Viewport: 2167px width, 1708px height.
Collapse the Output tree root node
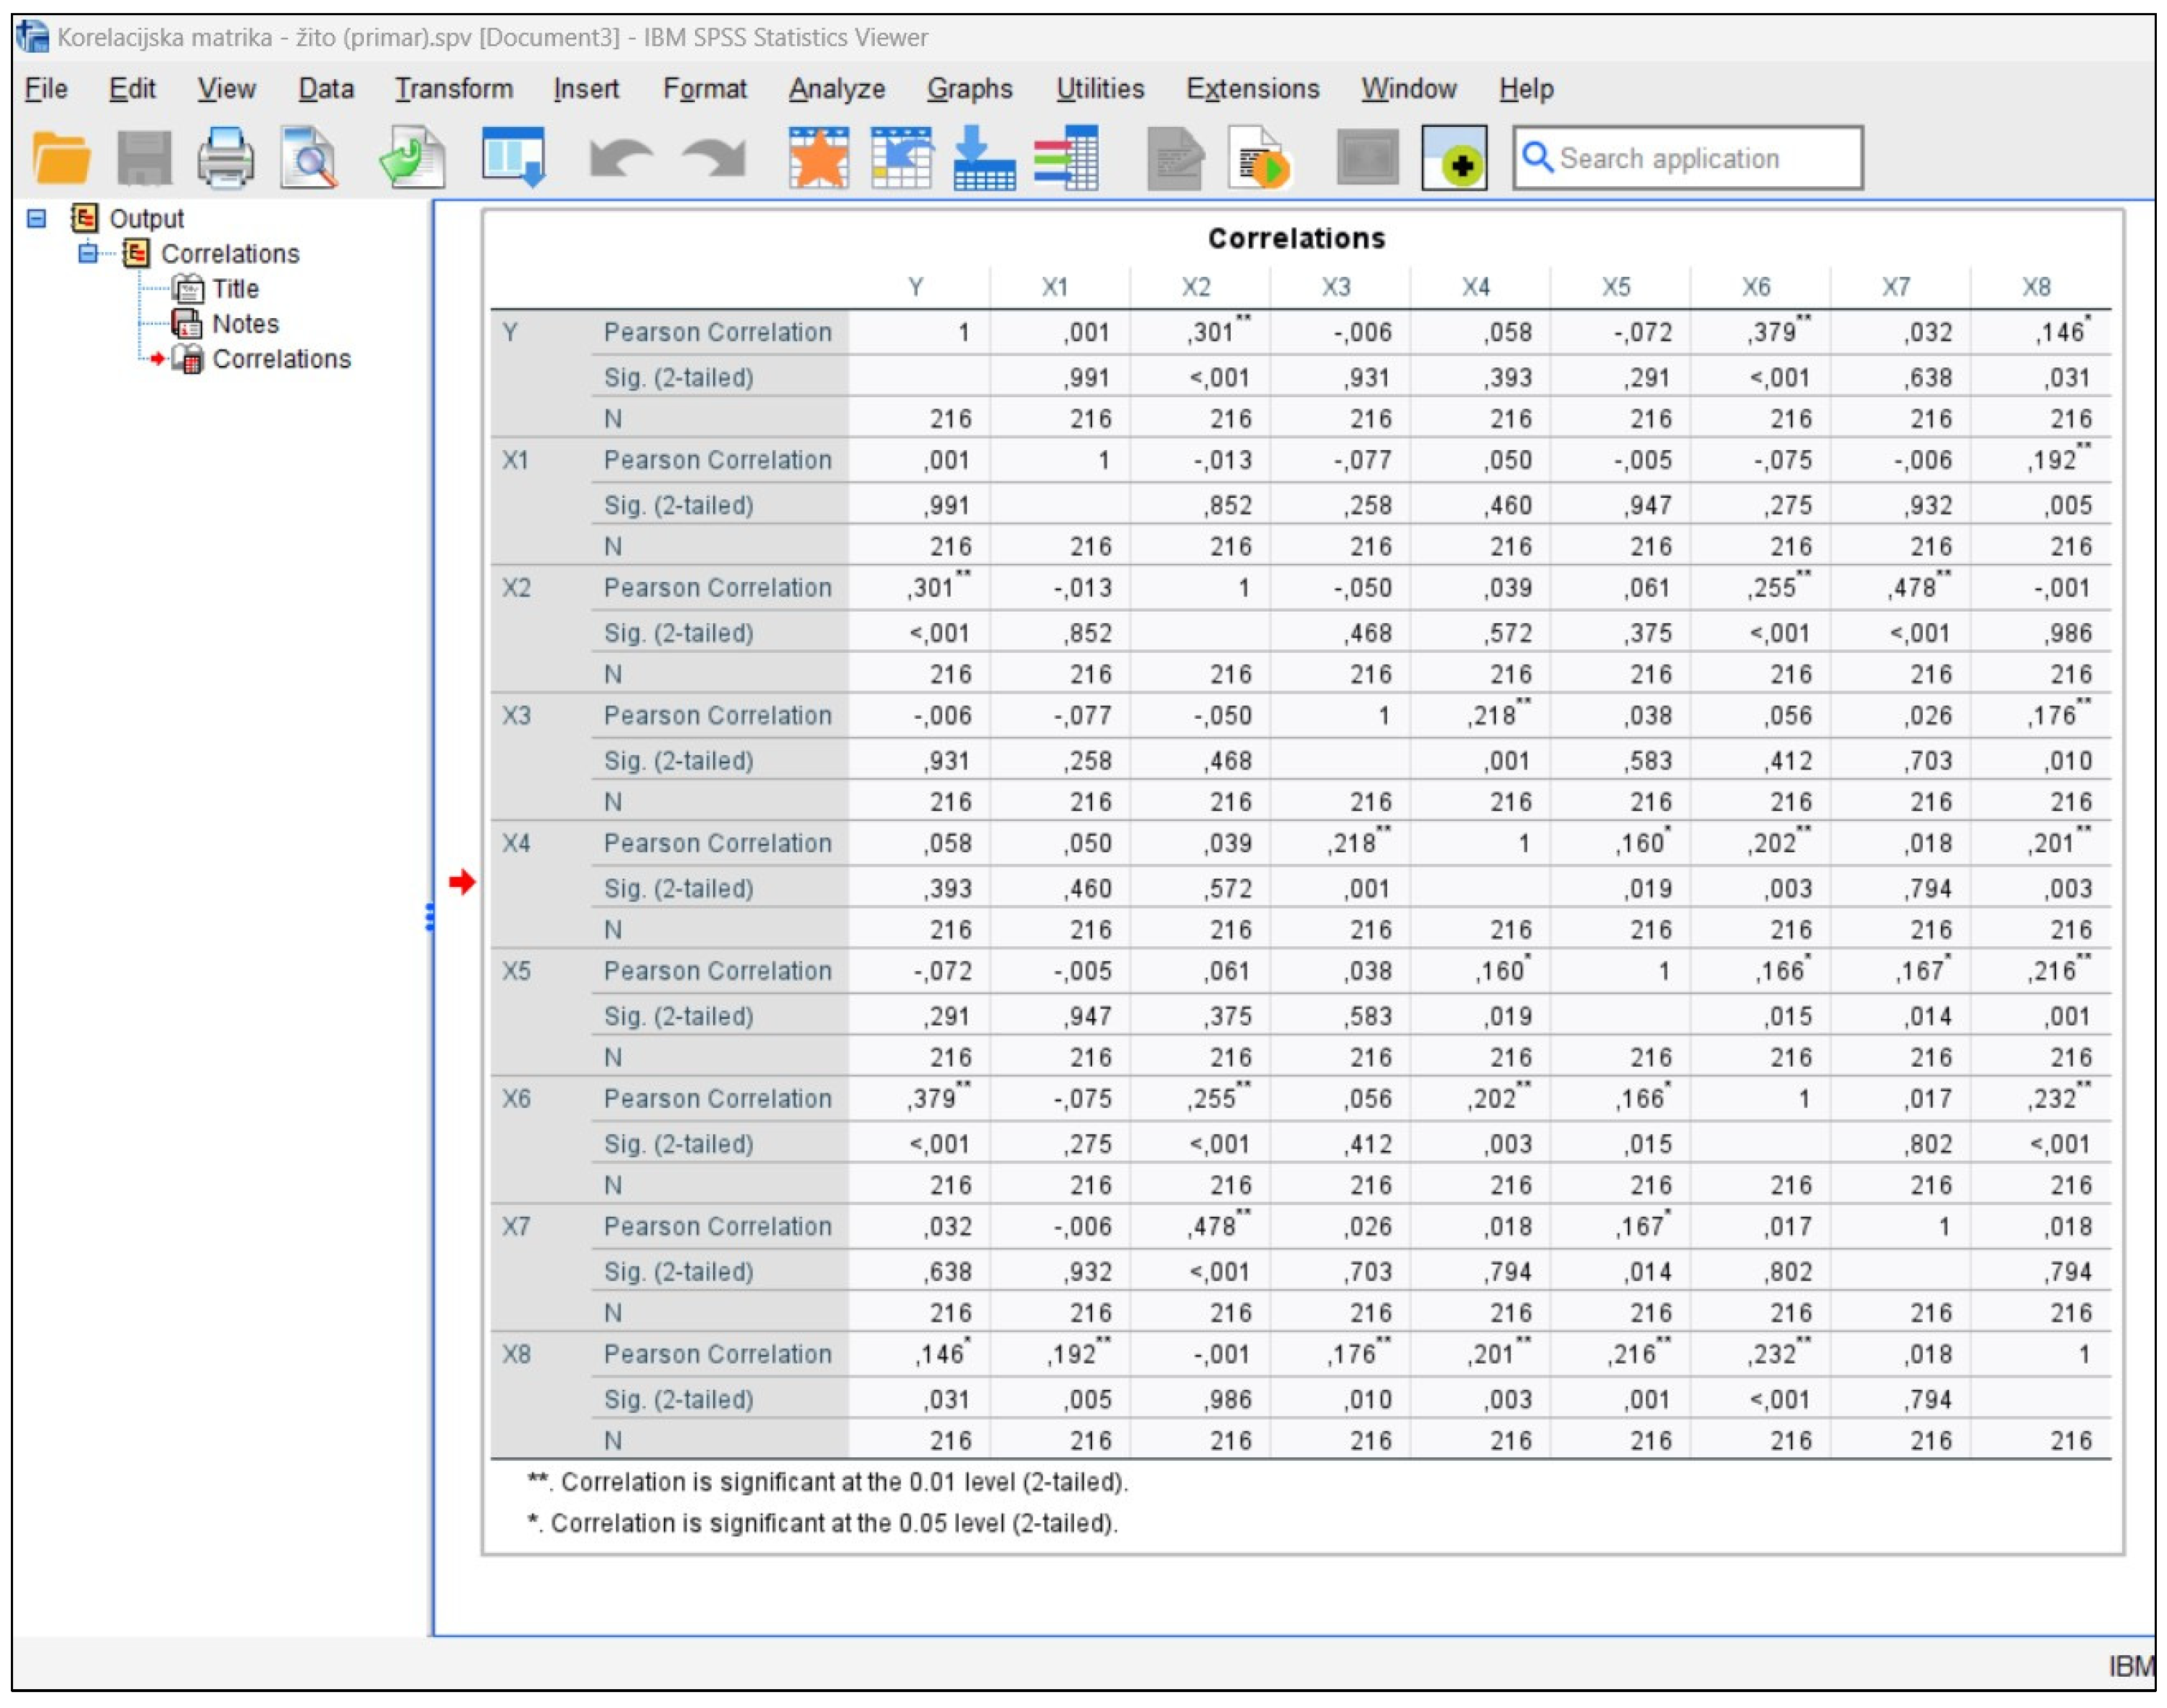tap(37, 218)
